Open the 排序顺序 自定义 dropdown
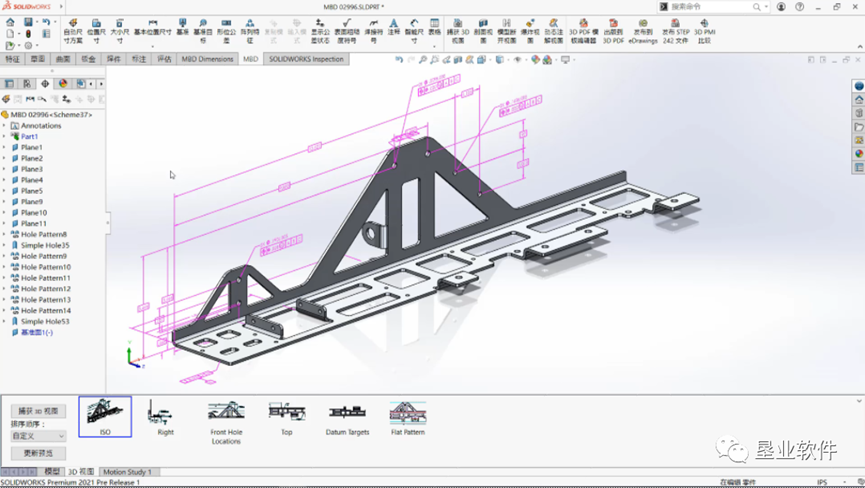 [38, 436]
